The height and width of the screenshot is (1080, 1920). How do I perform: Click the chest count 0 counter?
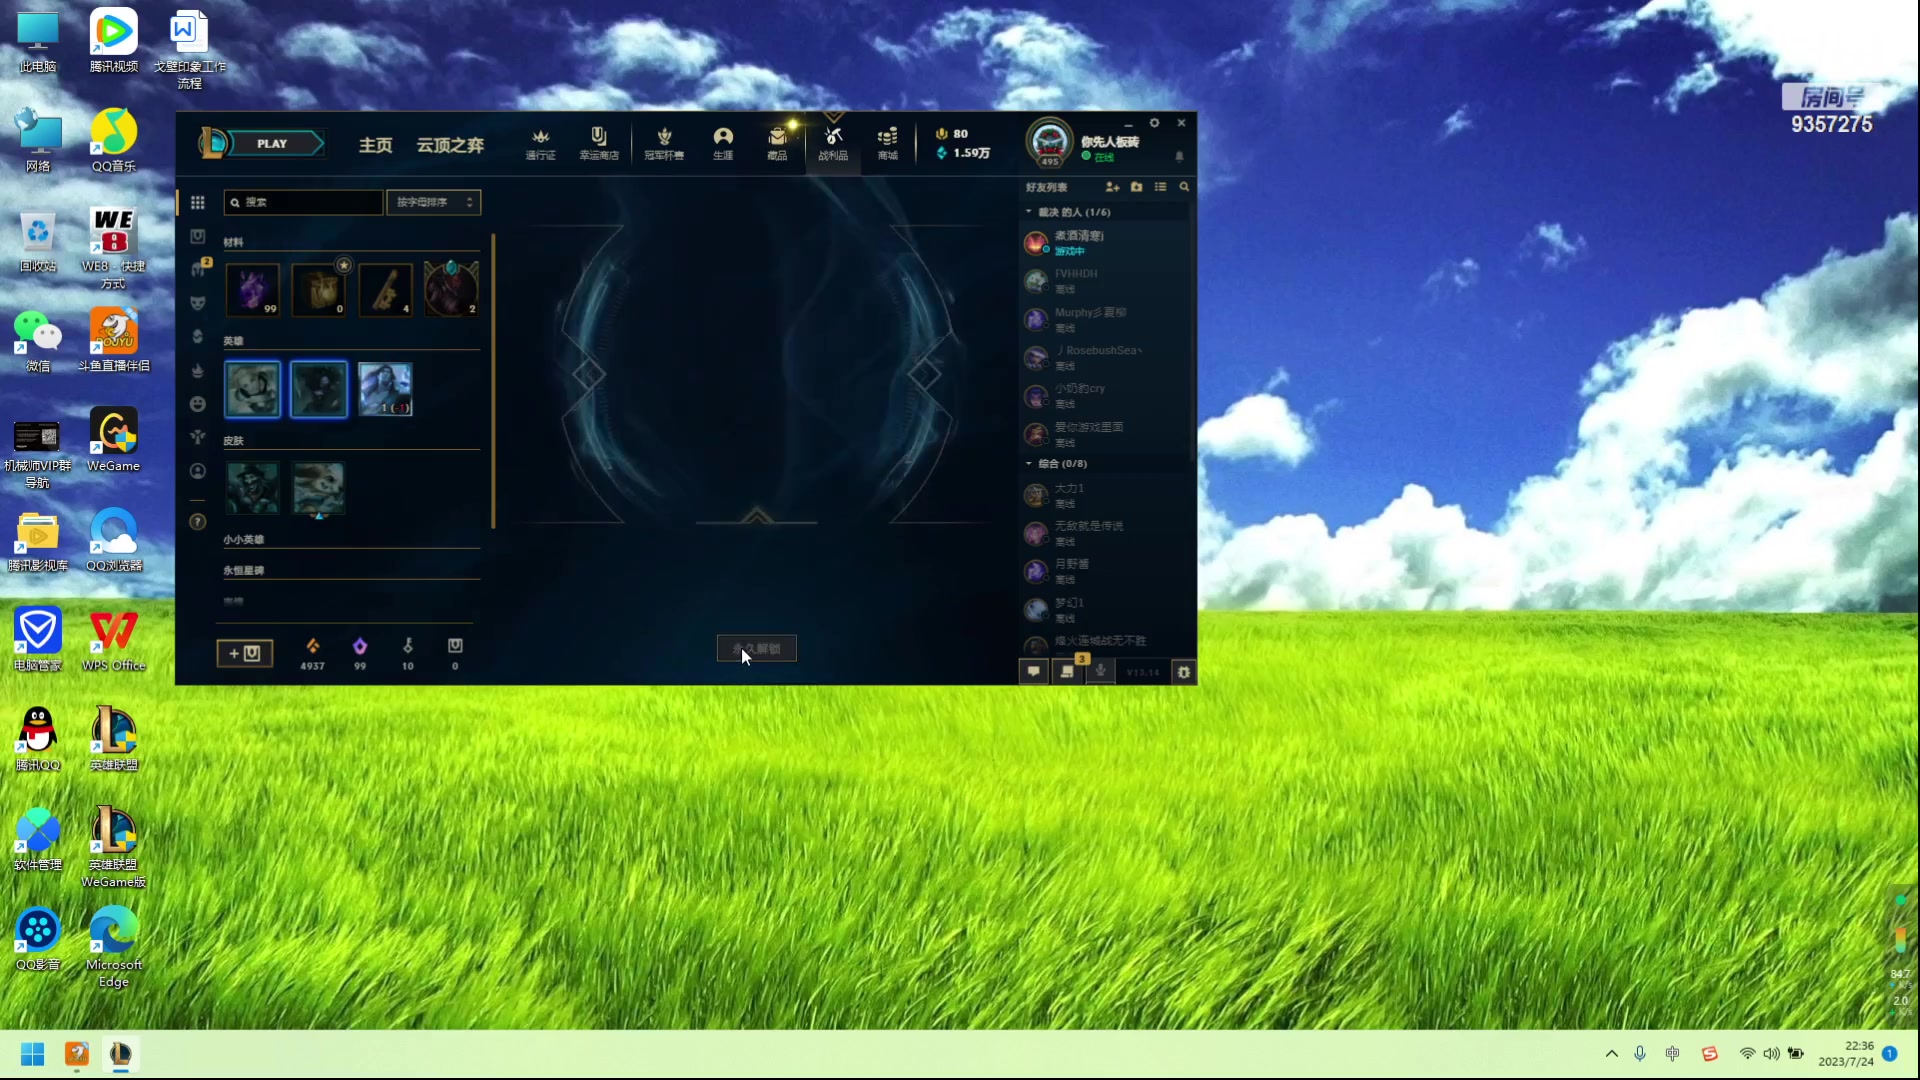tap(455, 654)
